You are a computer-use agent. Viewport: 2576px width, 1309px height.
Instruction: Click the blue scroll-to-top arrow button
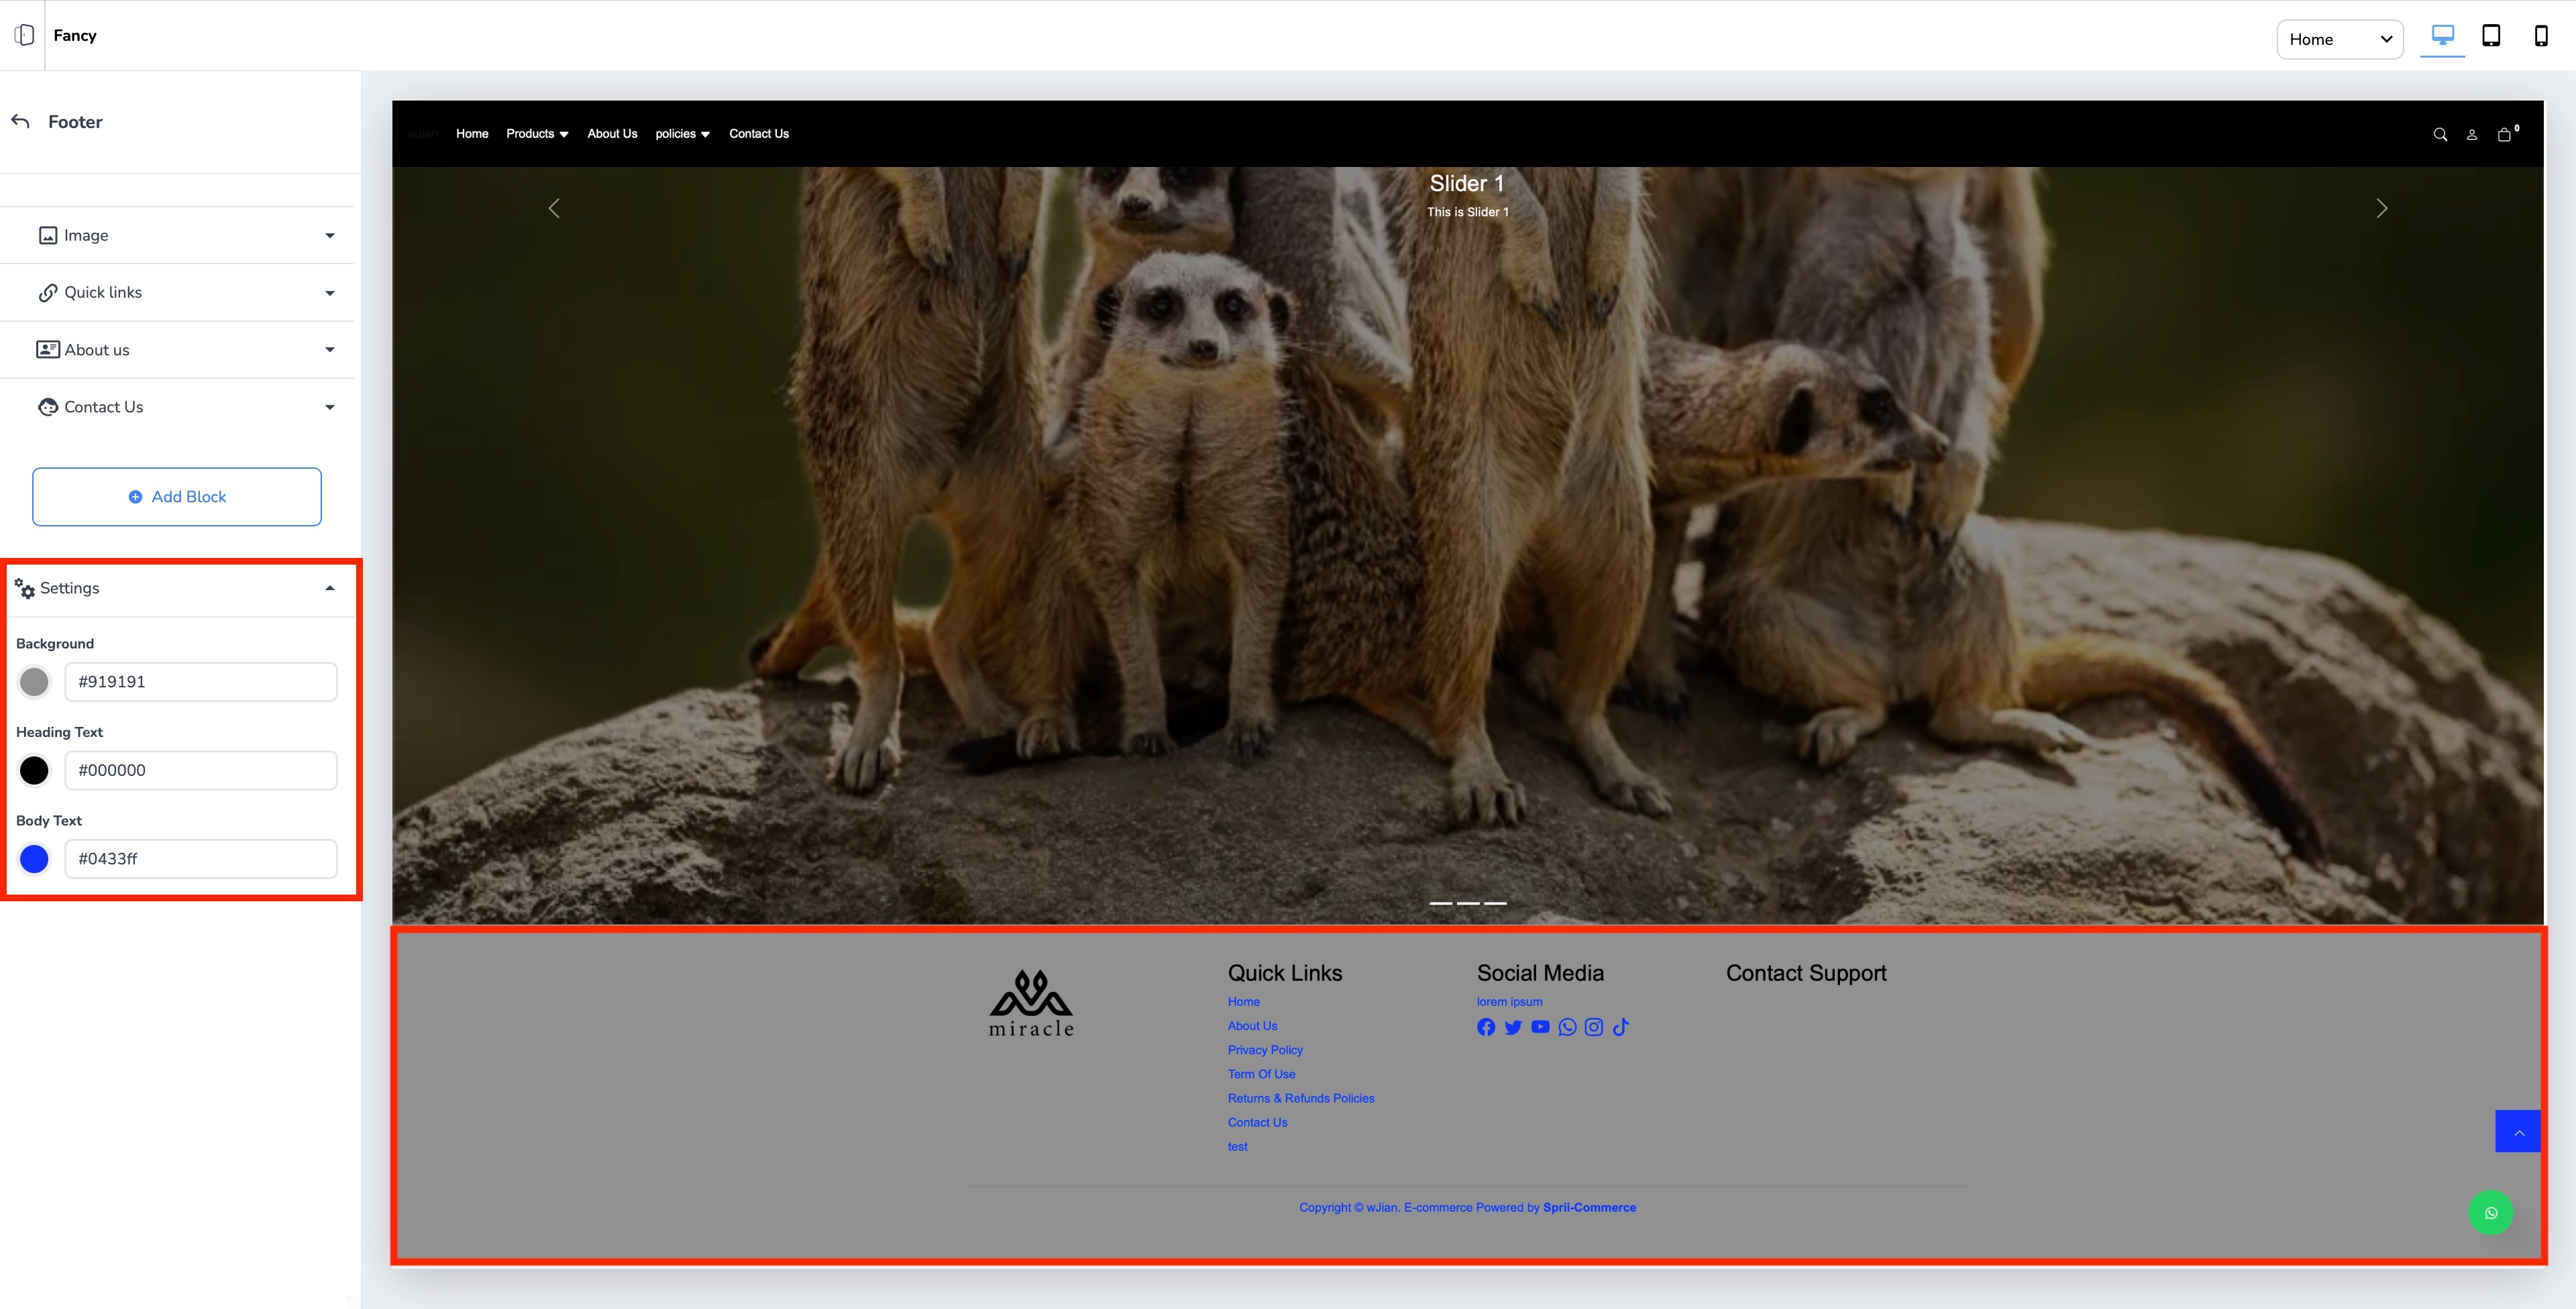coord(2518,1131)
